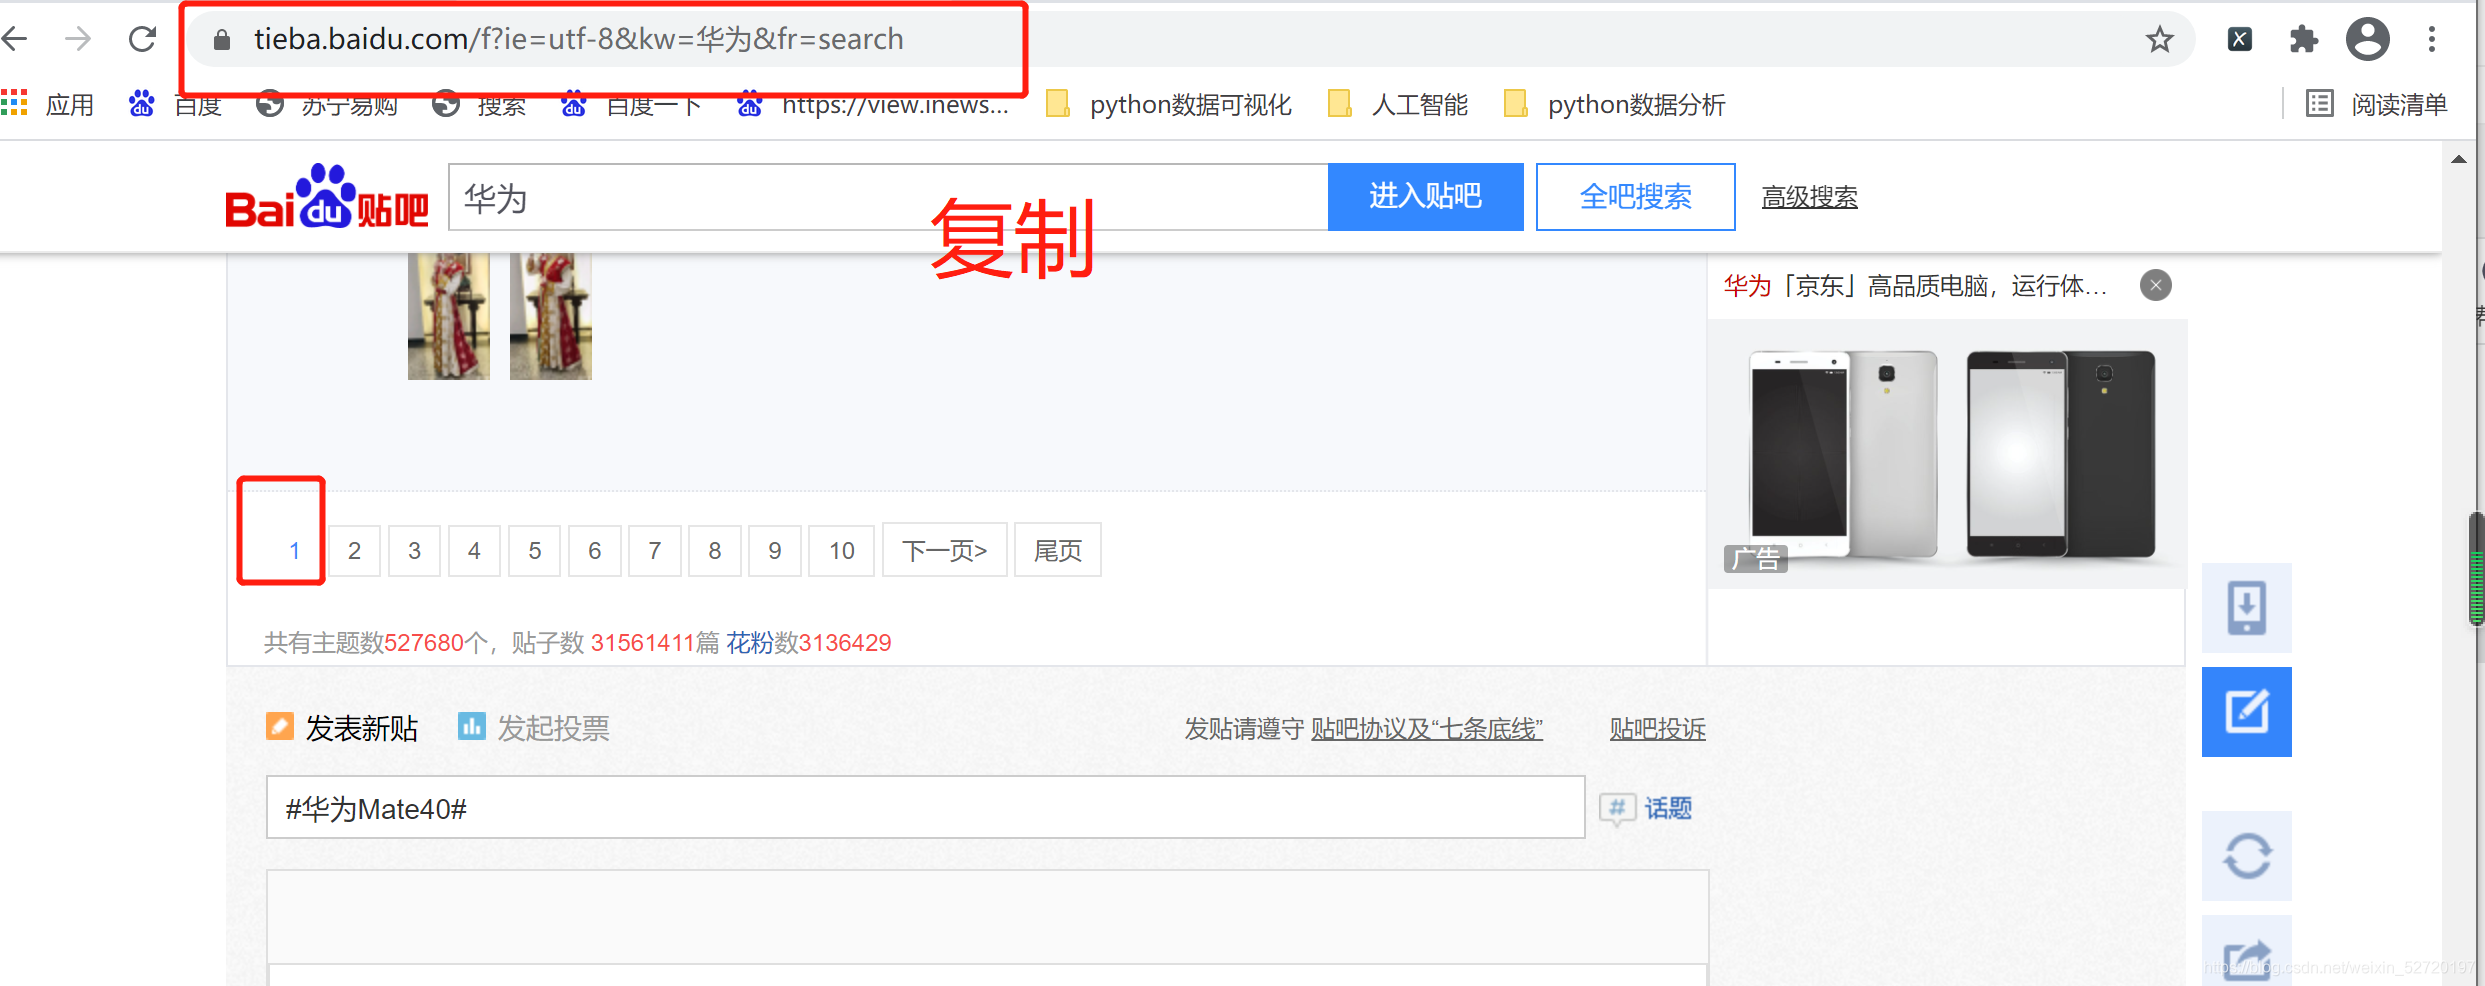Click the URL address bar text
This screenshot has width=2485, height=986.
[x=578, y=39]
